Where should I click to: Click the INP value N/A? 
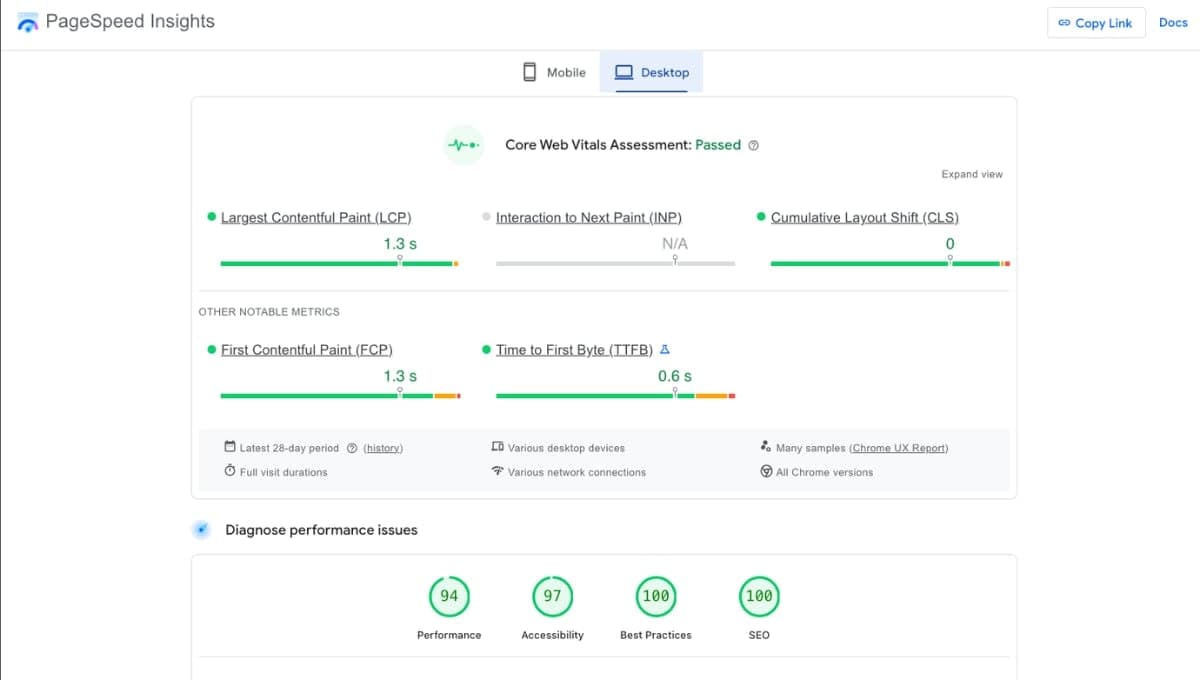point(675,243)
